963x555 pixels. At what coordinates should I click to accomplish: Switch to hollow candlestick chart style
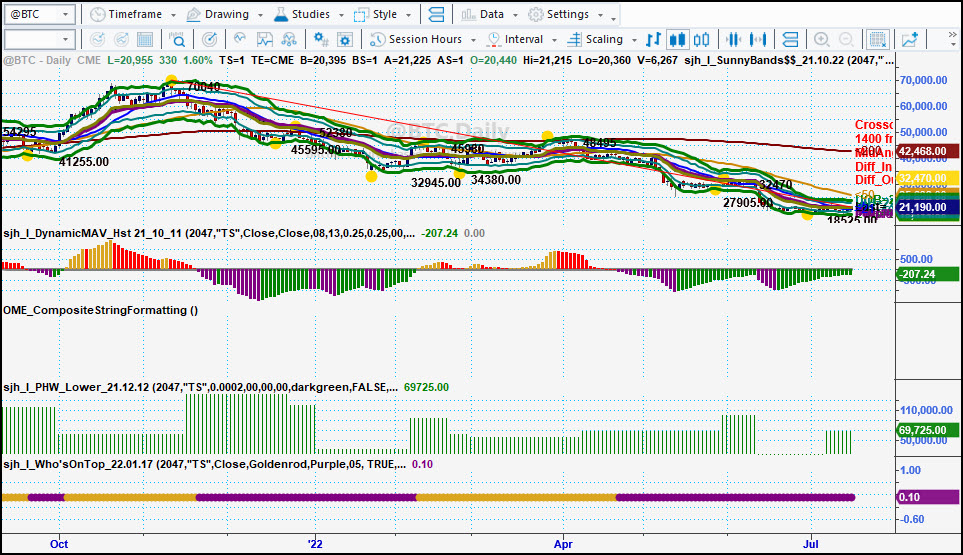tap(701, 39)
